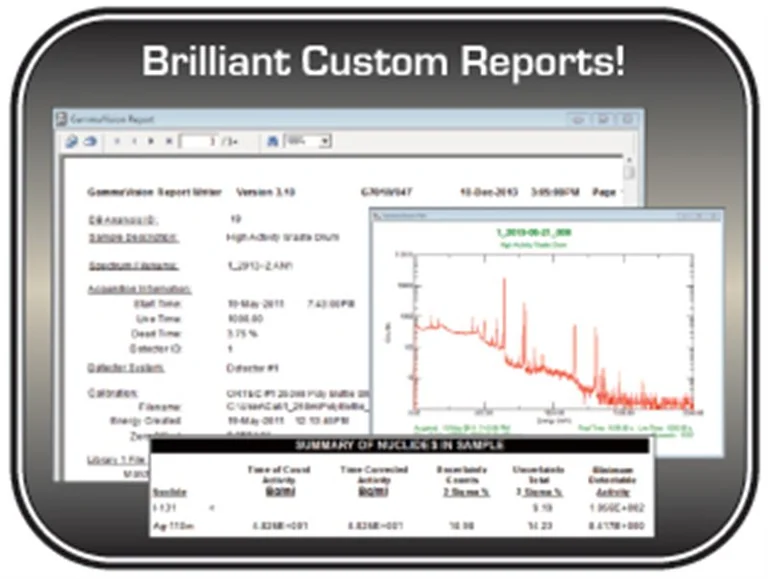Click the 'Time Corrected Activity' column header

click(x=374, y=481)
